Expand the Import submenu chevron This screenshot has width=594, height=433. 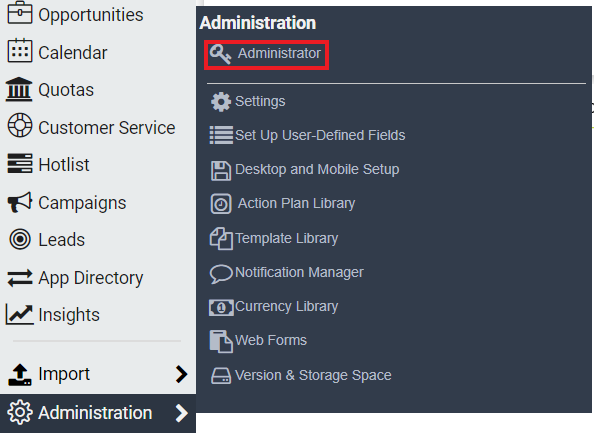[x=182, y=374]
